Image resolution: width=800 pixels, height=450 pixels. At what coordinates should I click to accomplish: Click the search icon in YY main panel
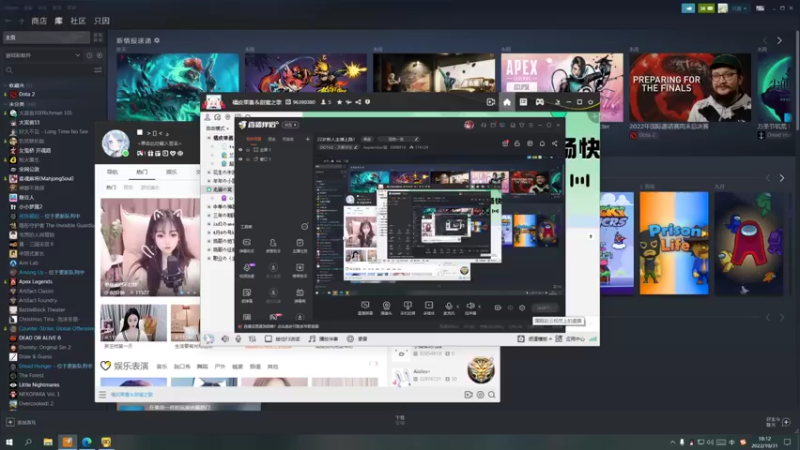tap(492, 394)
